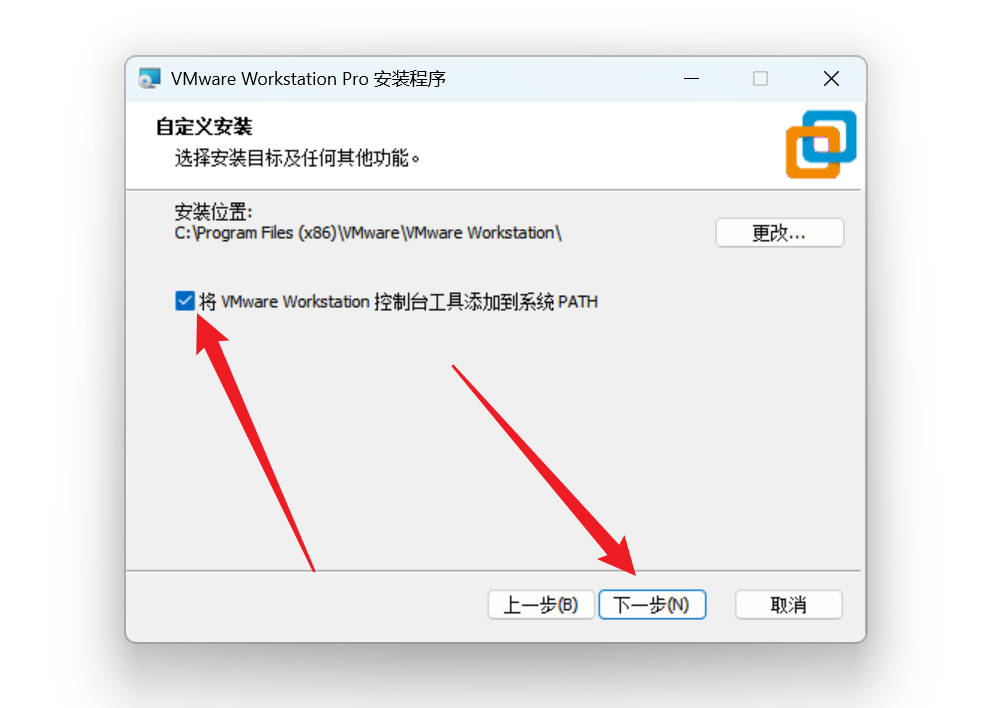The height and width of the screenshot is (708, 1000).
Task: Click the red arrow pointing at 下一步
Action: coord(544,470)
